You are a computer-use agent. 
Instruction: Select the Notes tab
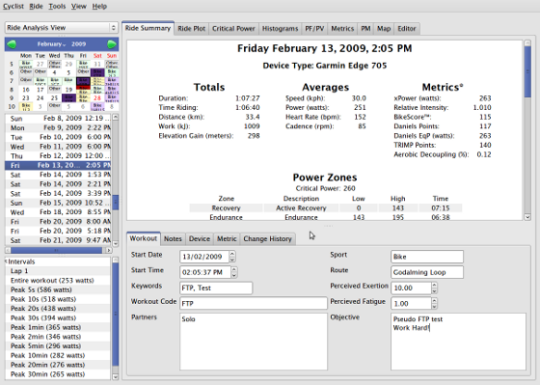click(173, 239)
